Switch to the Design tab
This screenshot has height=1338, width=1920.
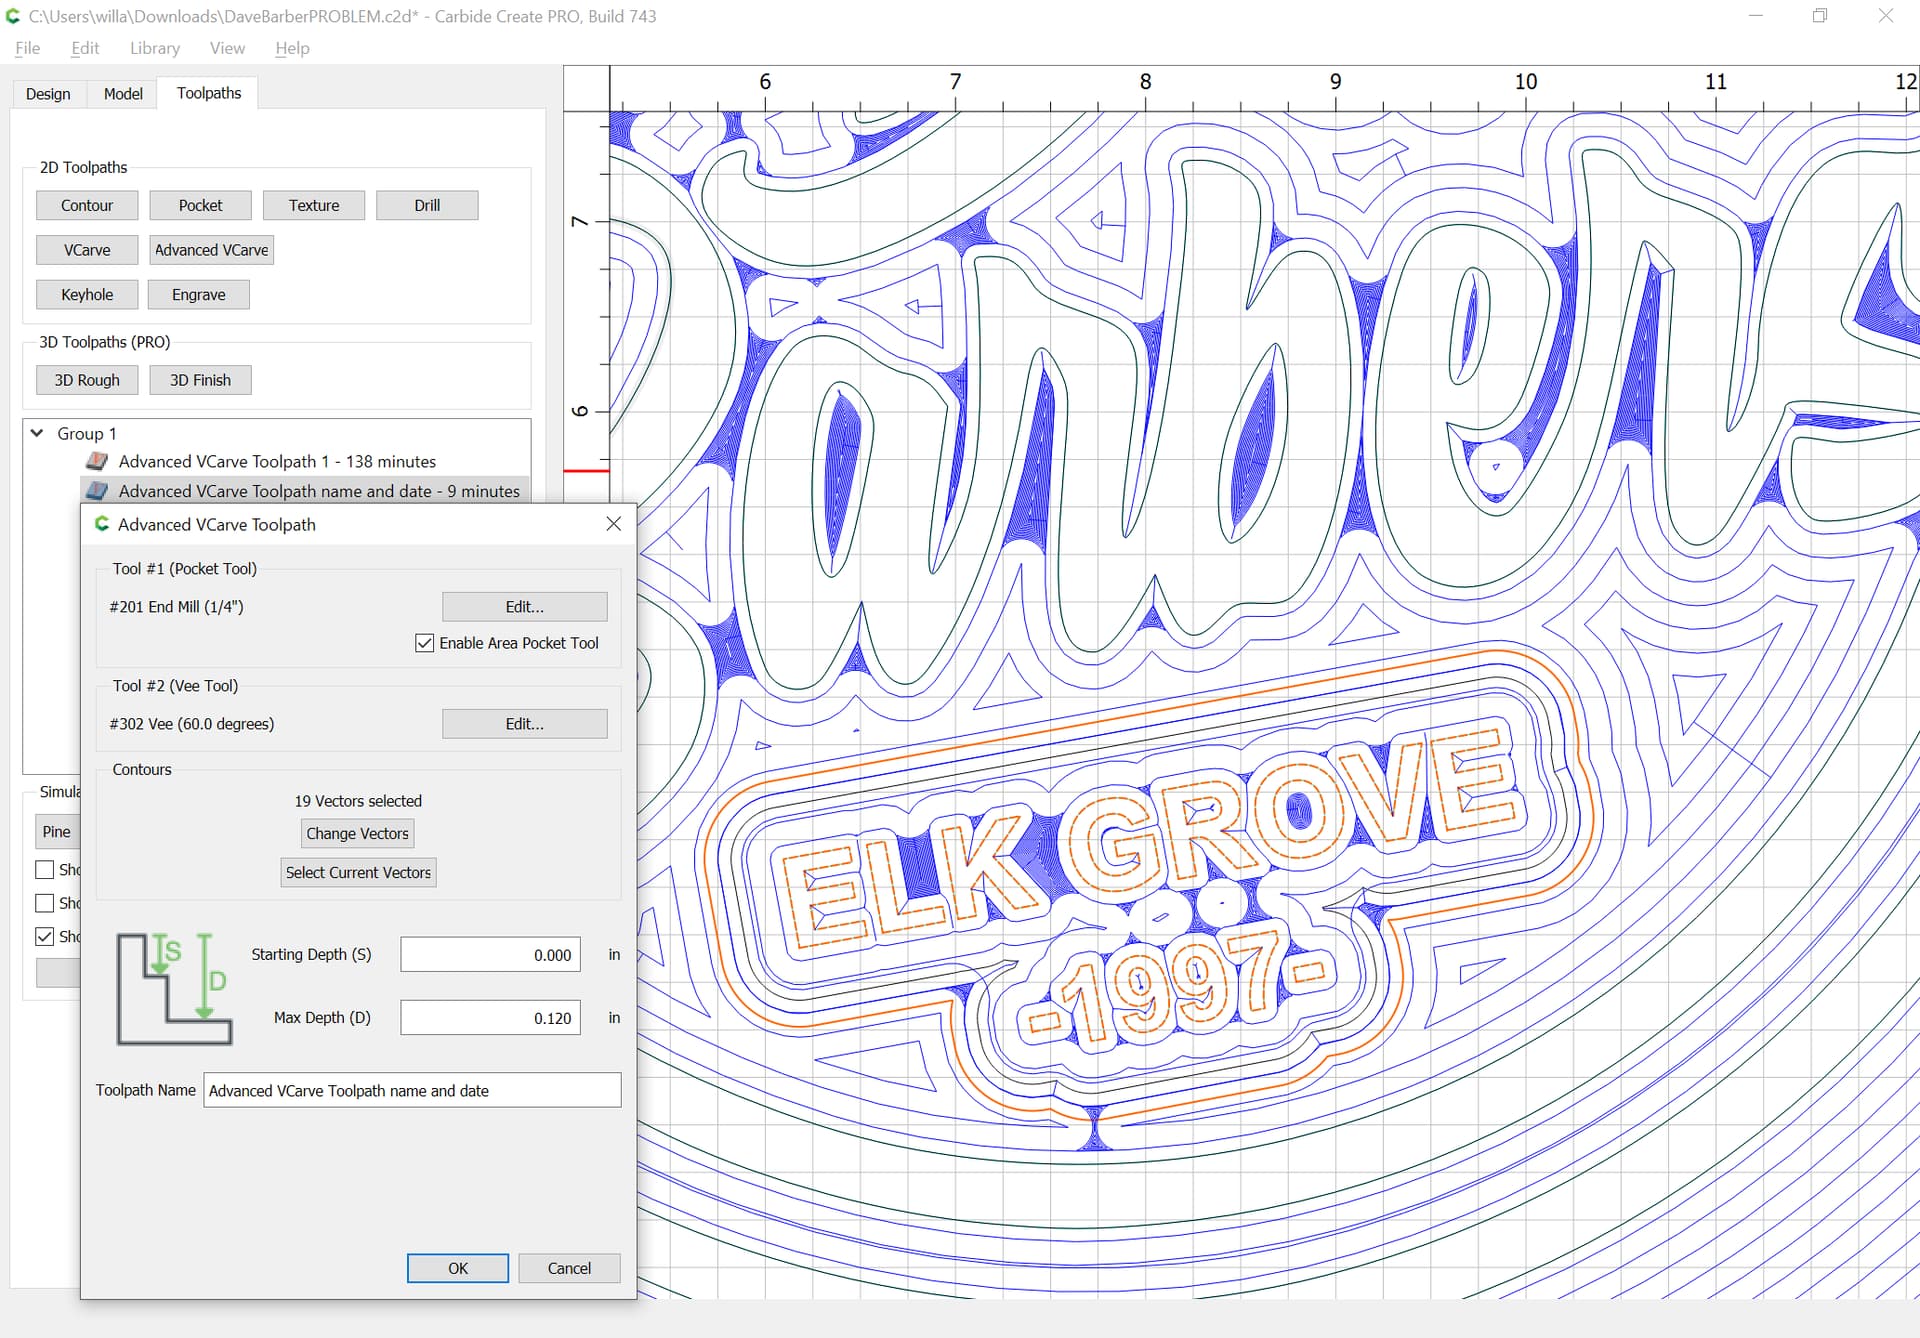pos(48,93)
